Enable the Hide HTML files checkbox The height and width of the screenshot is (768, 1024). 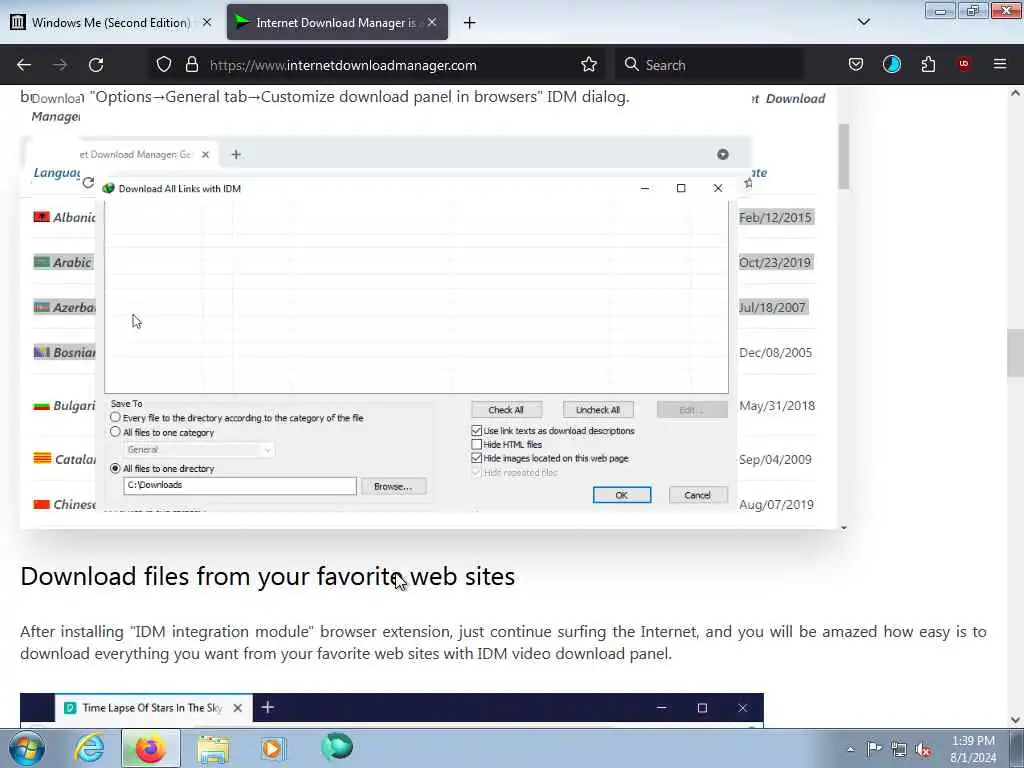coord(477,444)
